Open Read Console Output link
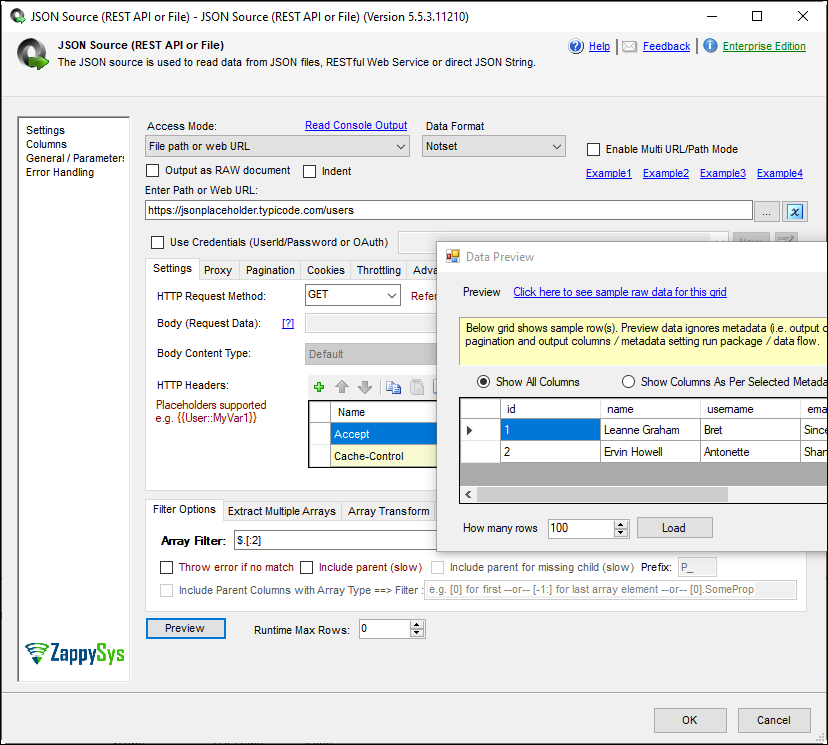Viewport: 828px width, 745px height. pos(356,126)
